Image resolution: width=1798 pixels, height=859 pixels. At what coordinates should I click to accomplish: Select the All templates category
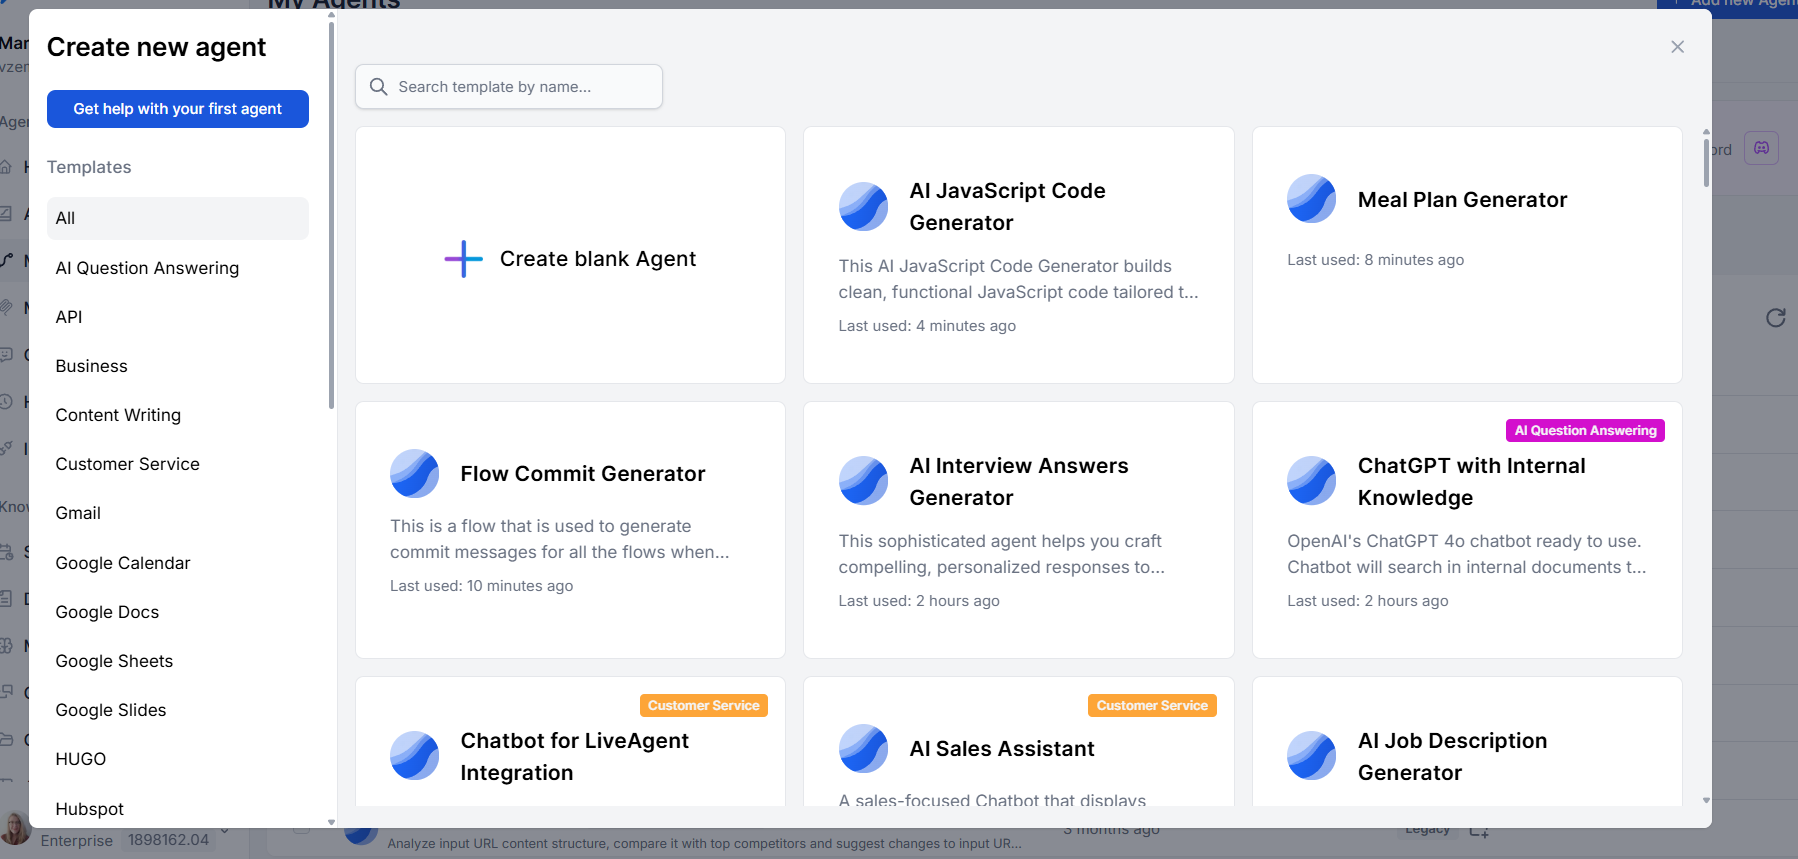click(178, 218)
